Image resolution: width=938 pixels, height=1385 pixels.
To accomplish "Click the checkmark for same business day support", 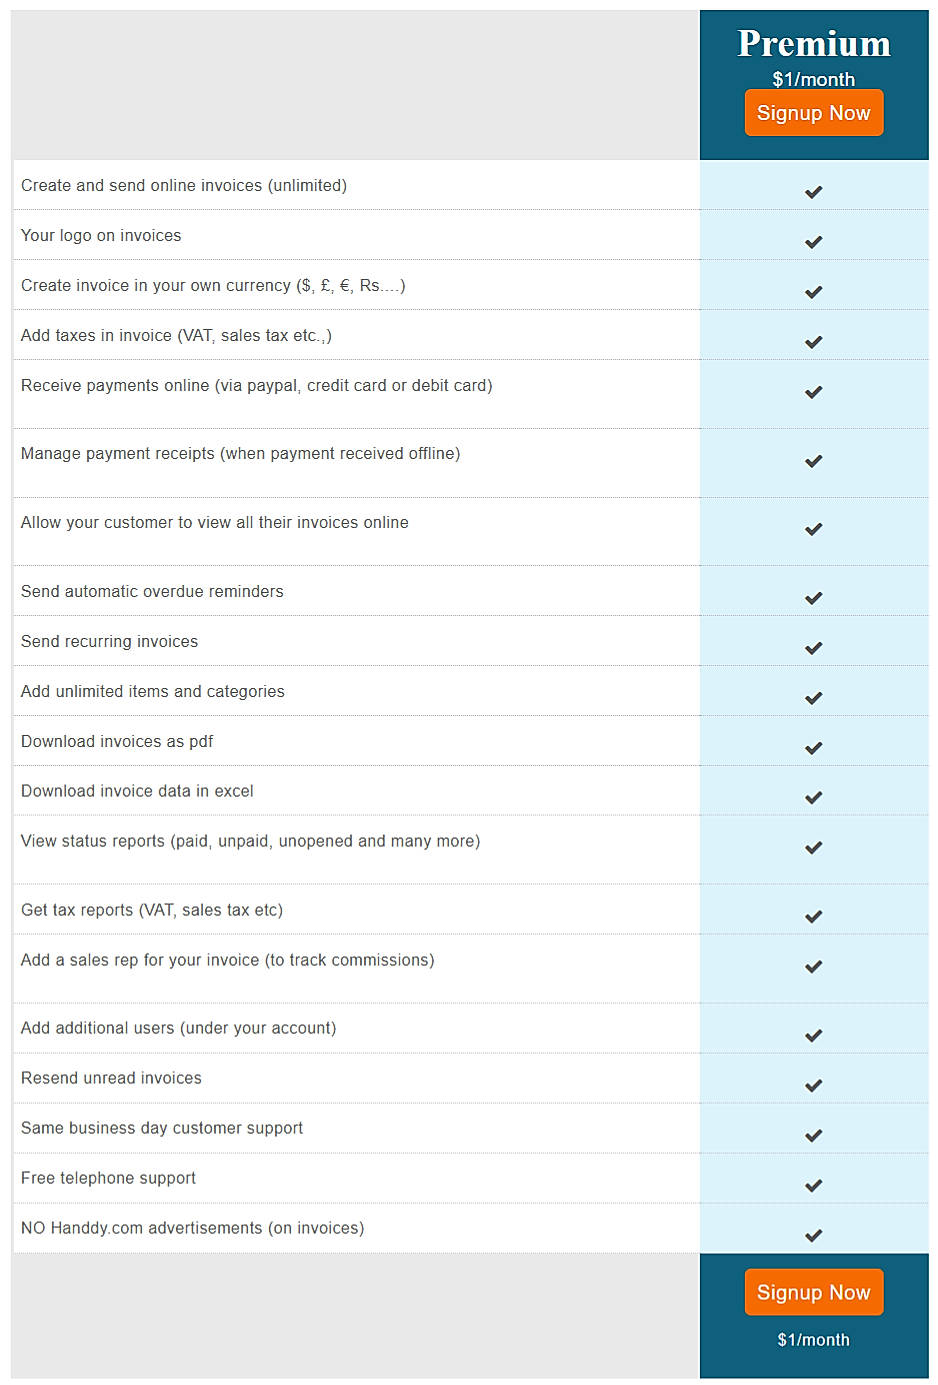I will [x=813, y=1134].
